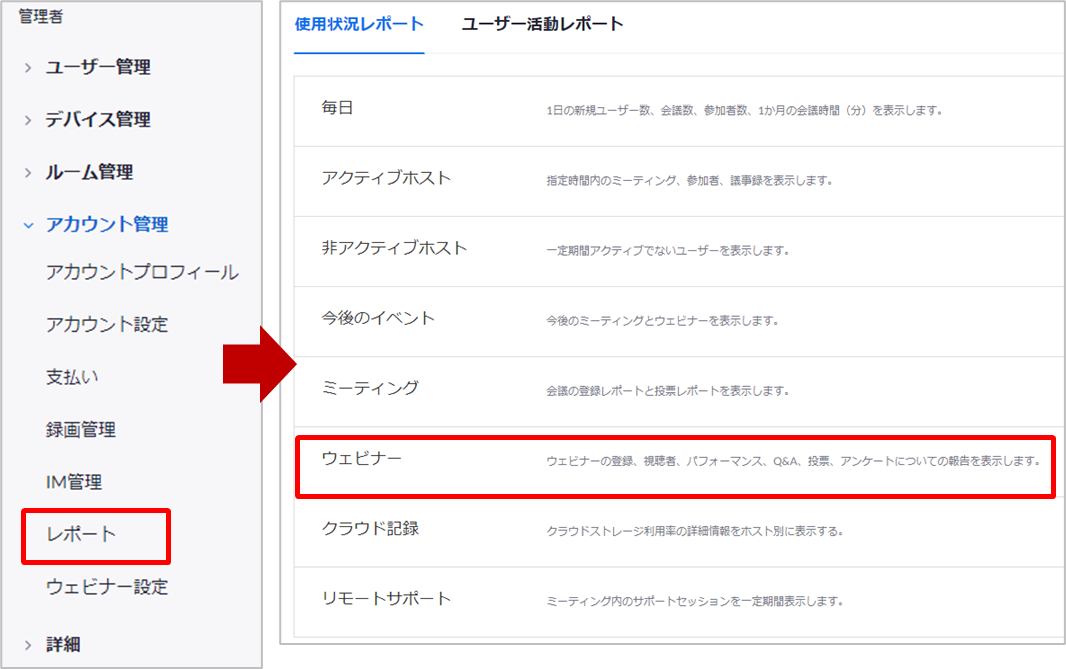
Task: Open the 支払い page
Action: (x=72, y=377)
